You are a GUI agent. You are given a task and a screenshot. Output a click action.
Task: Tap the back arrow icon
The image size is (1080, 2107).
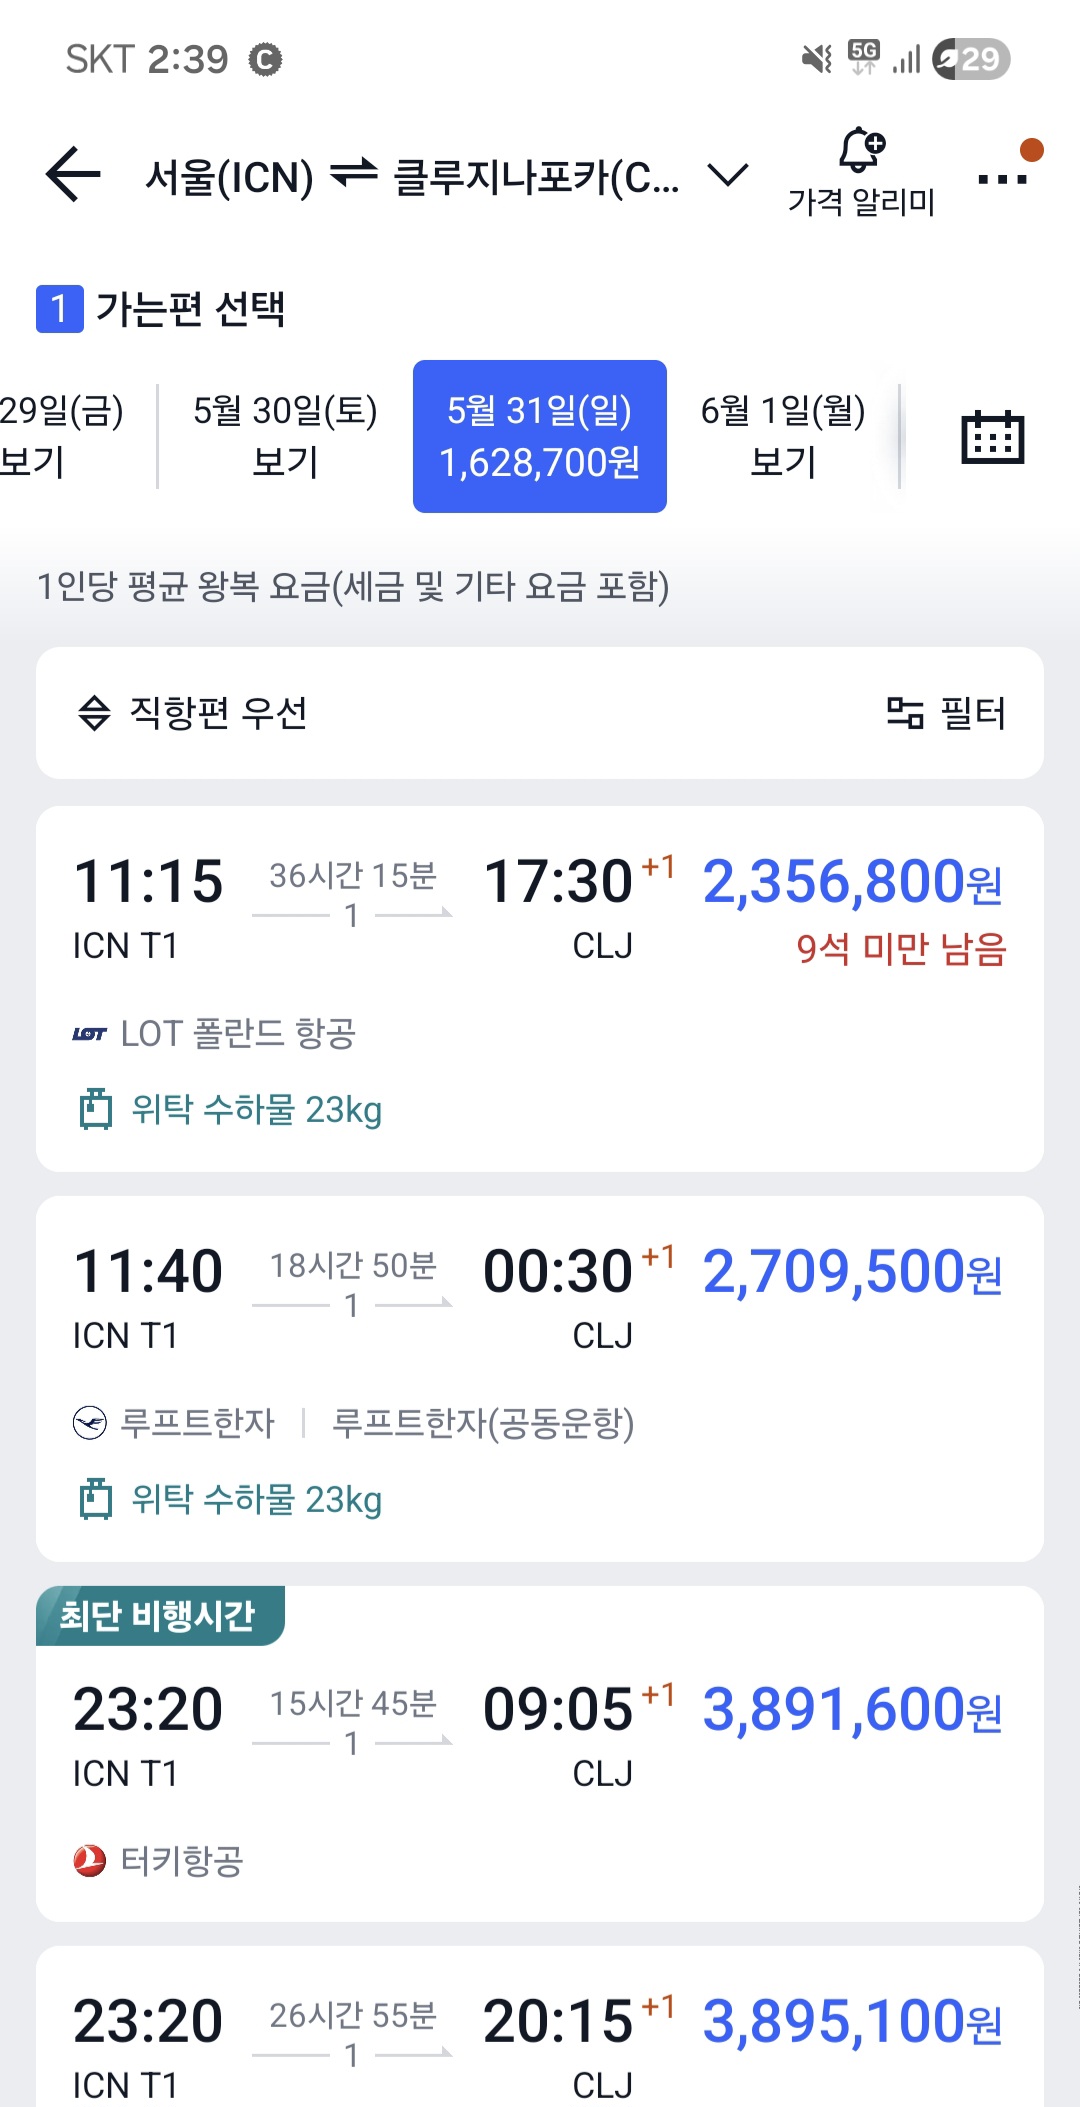coord(74,176)
